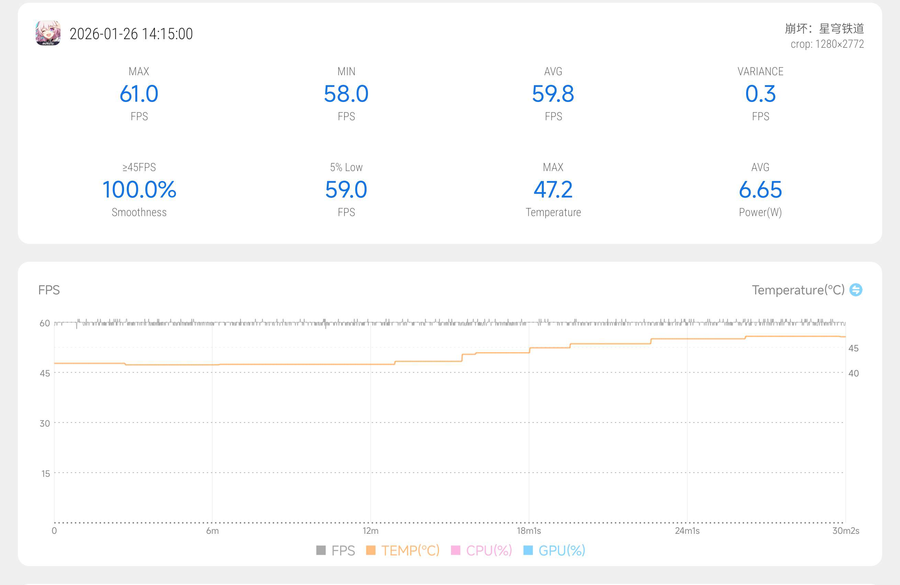Select the 100.0% Smoothness stat
The height and width of the screenshot is (585, 900).
pos(139,190)
